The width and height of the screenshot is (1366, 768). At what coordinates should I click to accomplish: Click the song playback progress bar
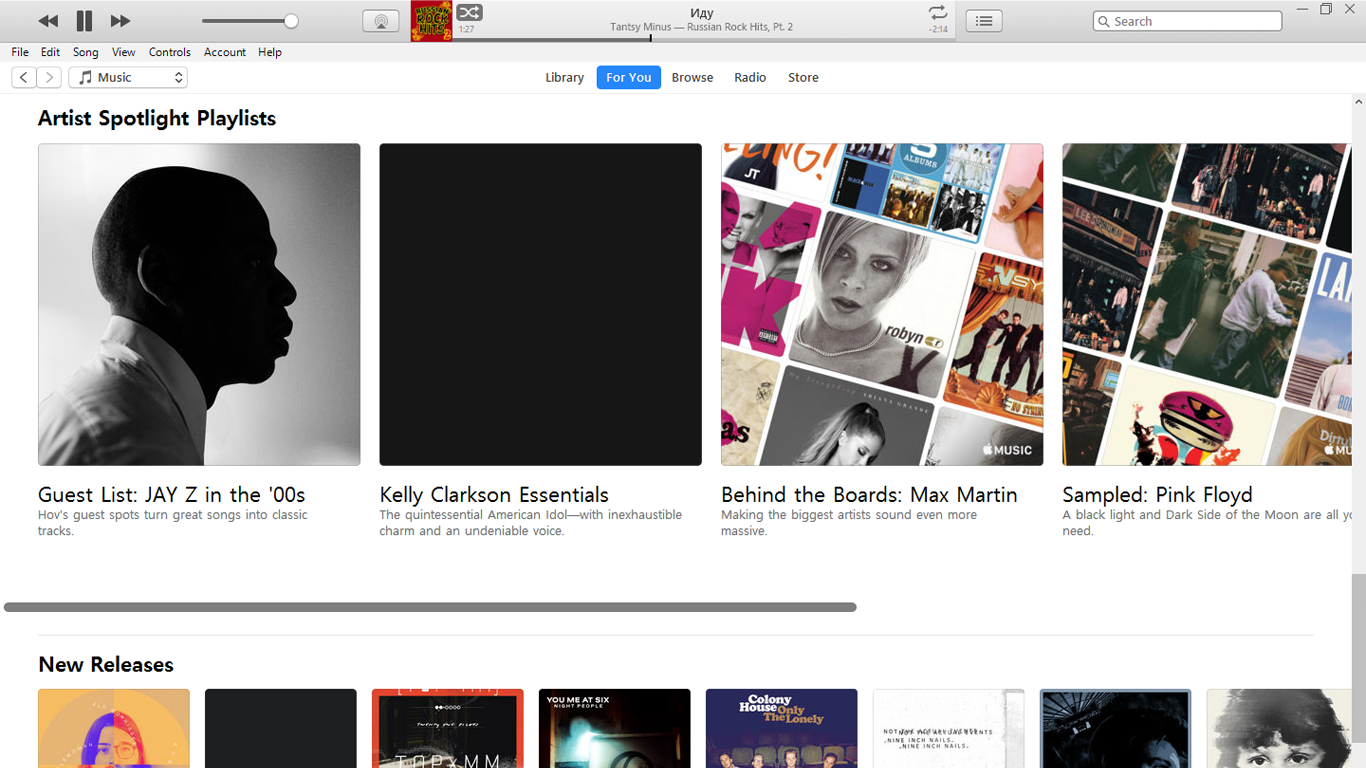tap(704, 39)
